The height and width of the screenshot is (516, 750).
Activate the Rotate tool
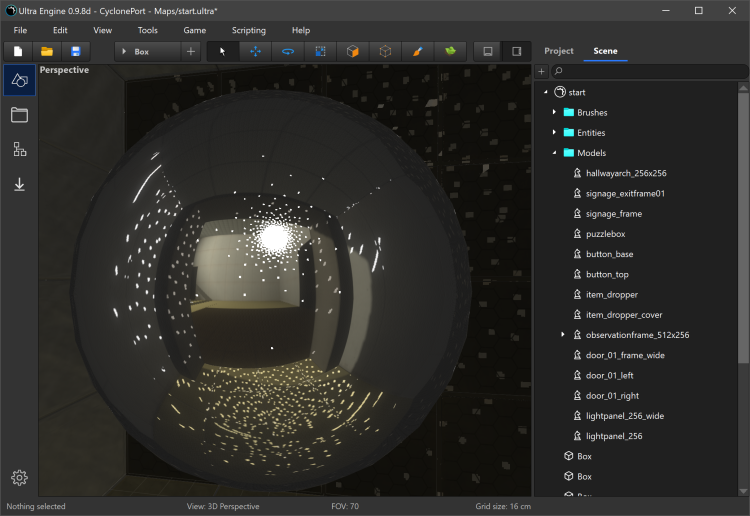click(x=288, y=51)
